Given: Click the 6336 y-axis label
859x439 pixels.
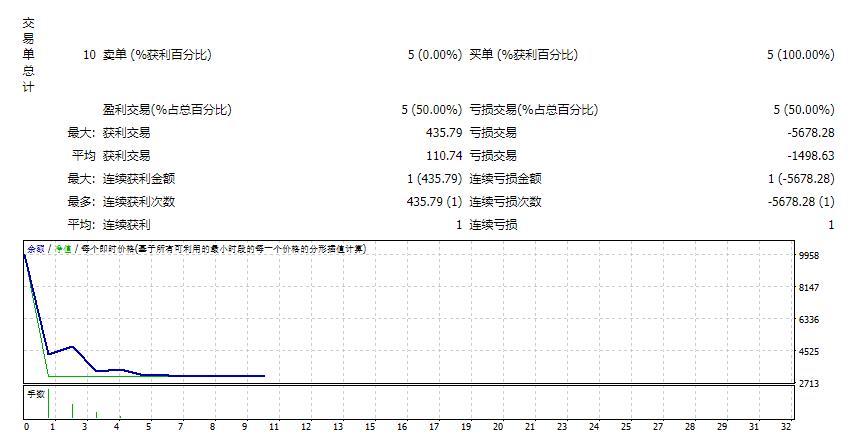Looking at the screenshot, I should pyautogui.click(x=809, y=320).
